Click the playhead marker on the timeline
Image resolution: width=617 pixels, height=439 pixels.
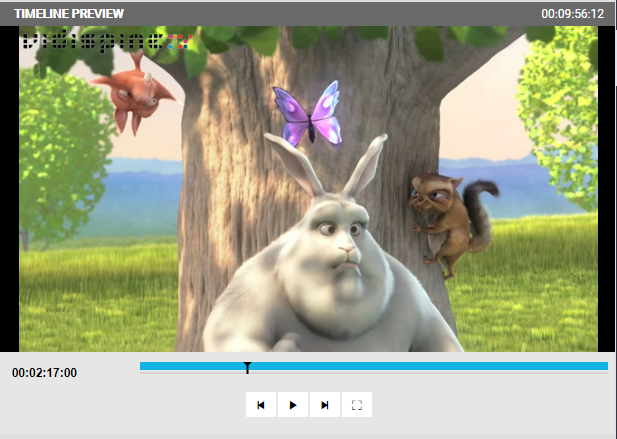coord(247,368)
